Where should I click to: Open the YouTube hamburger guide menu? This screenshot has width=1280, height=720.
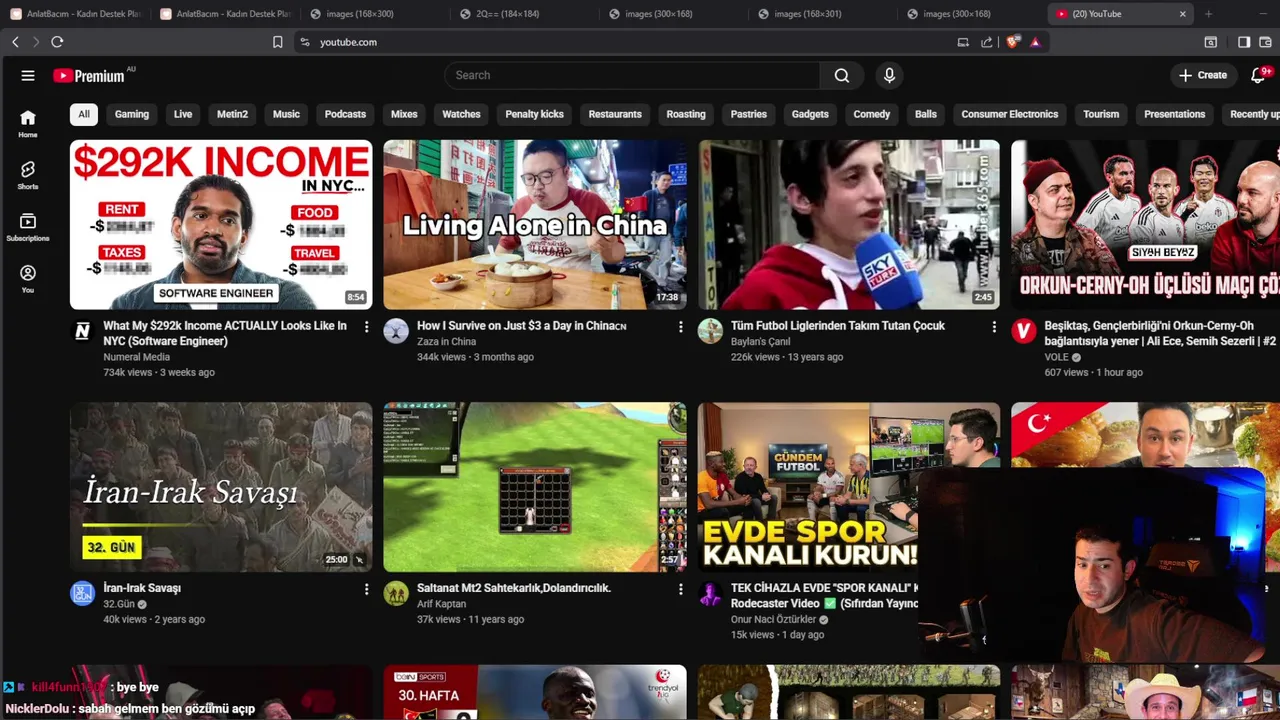click(28, 75)
